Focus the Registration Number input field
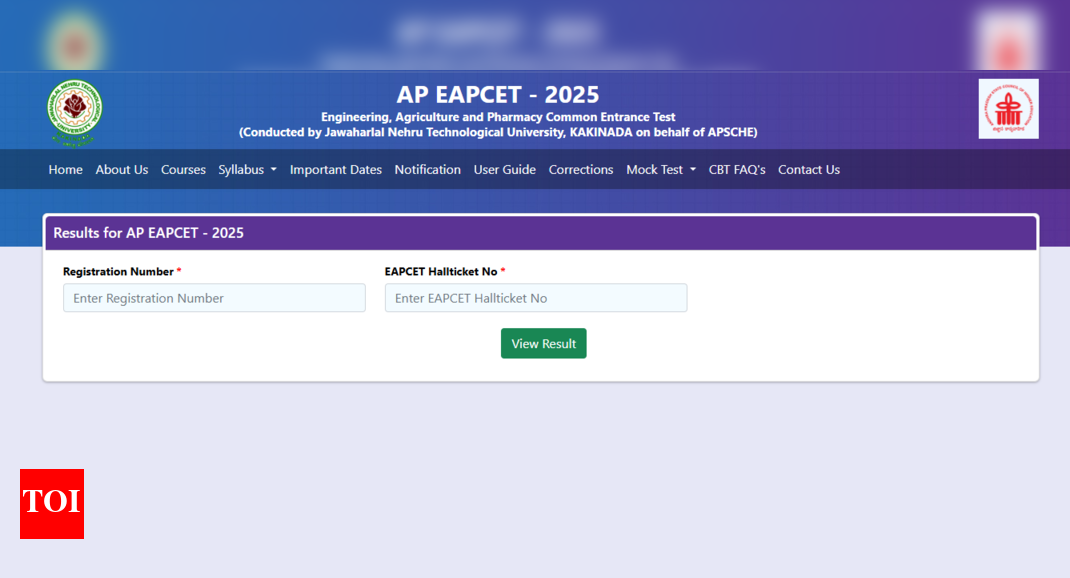Viewport: 1070px width, 578px height. point(214,298)
